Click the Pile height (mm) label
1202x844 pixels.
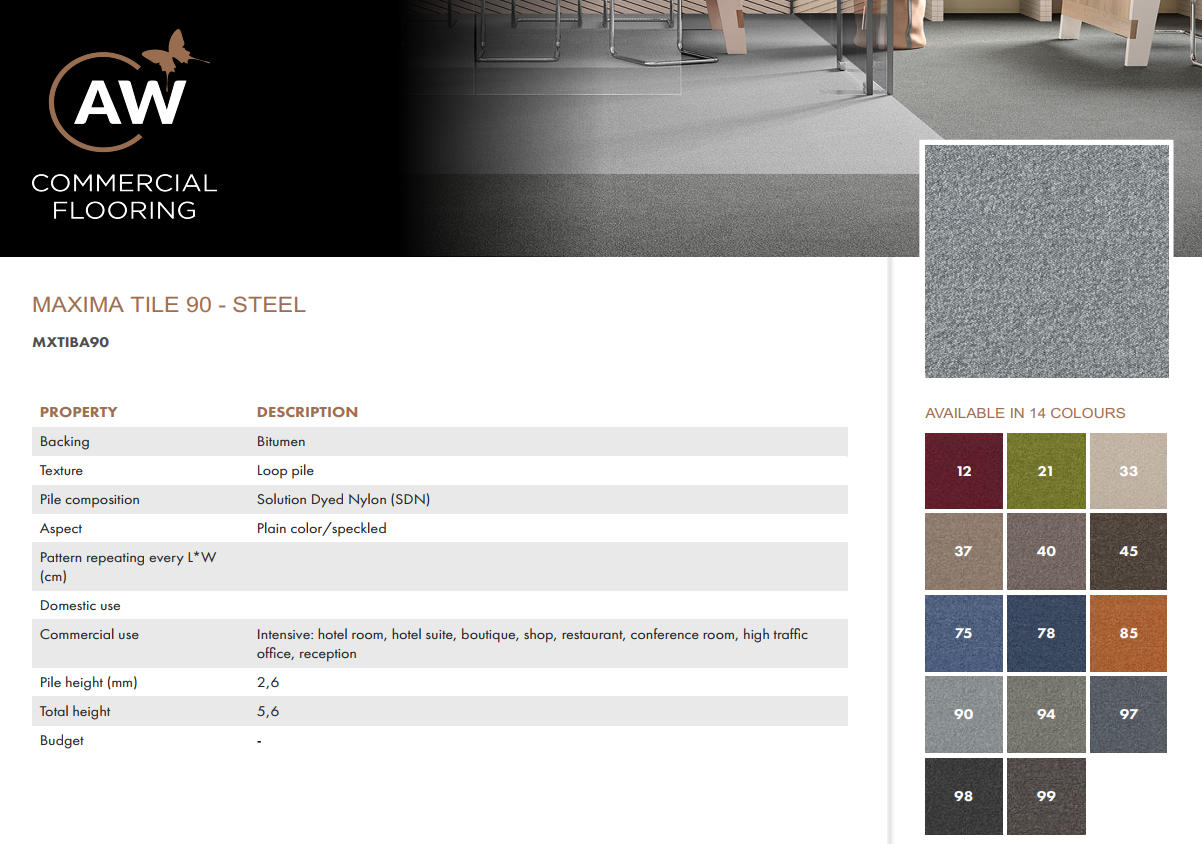pos(88,682)
